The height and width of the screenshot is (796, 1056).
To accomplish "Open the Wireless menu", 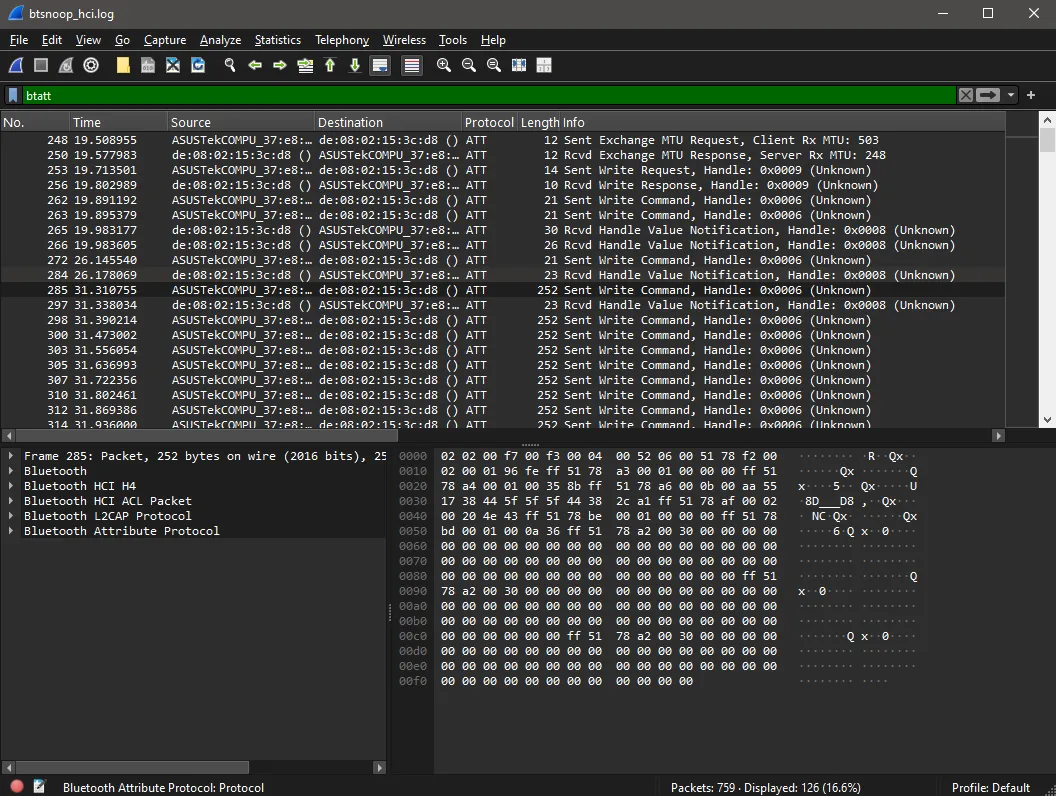I will pos(404,40).
